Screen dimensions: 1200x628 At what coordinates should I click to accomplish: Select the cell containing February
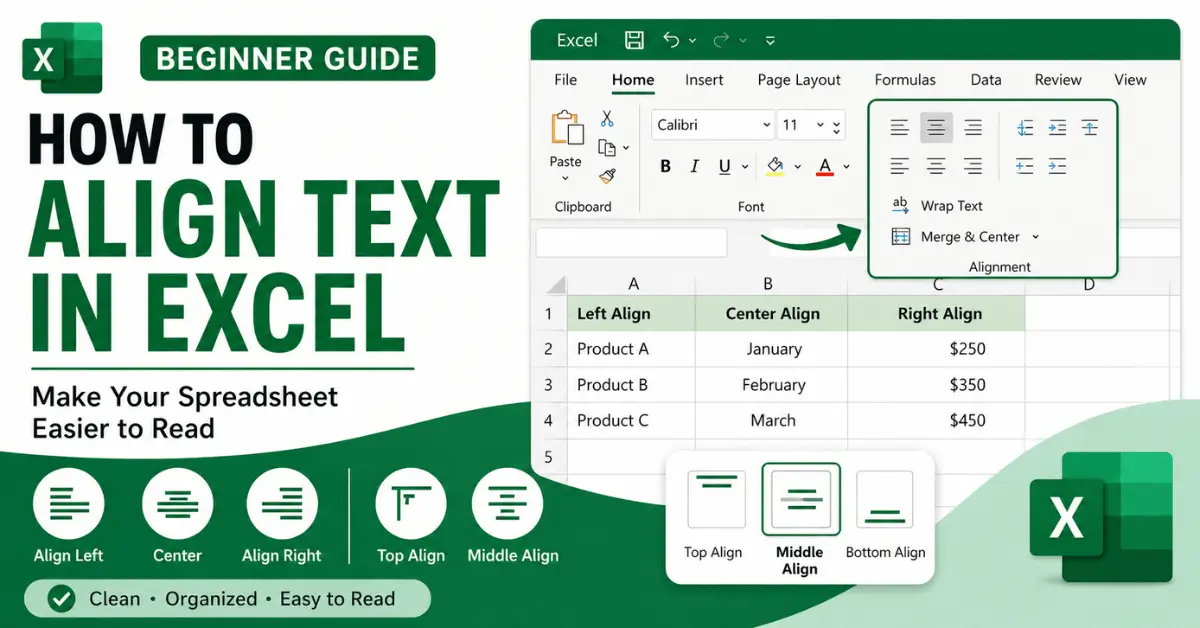[771, 385]
